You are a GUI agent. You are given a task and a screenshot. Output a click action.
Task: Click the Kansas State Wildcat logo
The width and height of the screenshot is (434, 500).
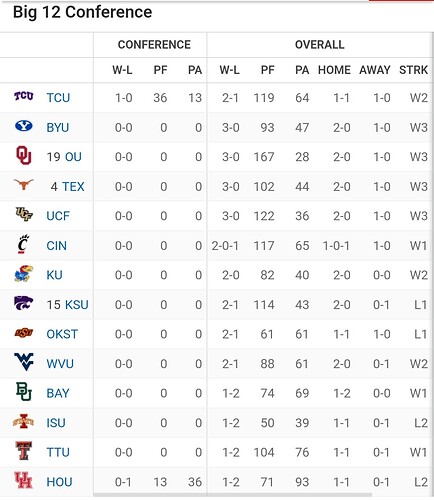(x=23, y=303)
